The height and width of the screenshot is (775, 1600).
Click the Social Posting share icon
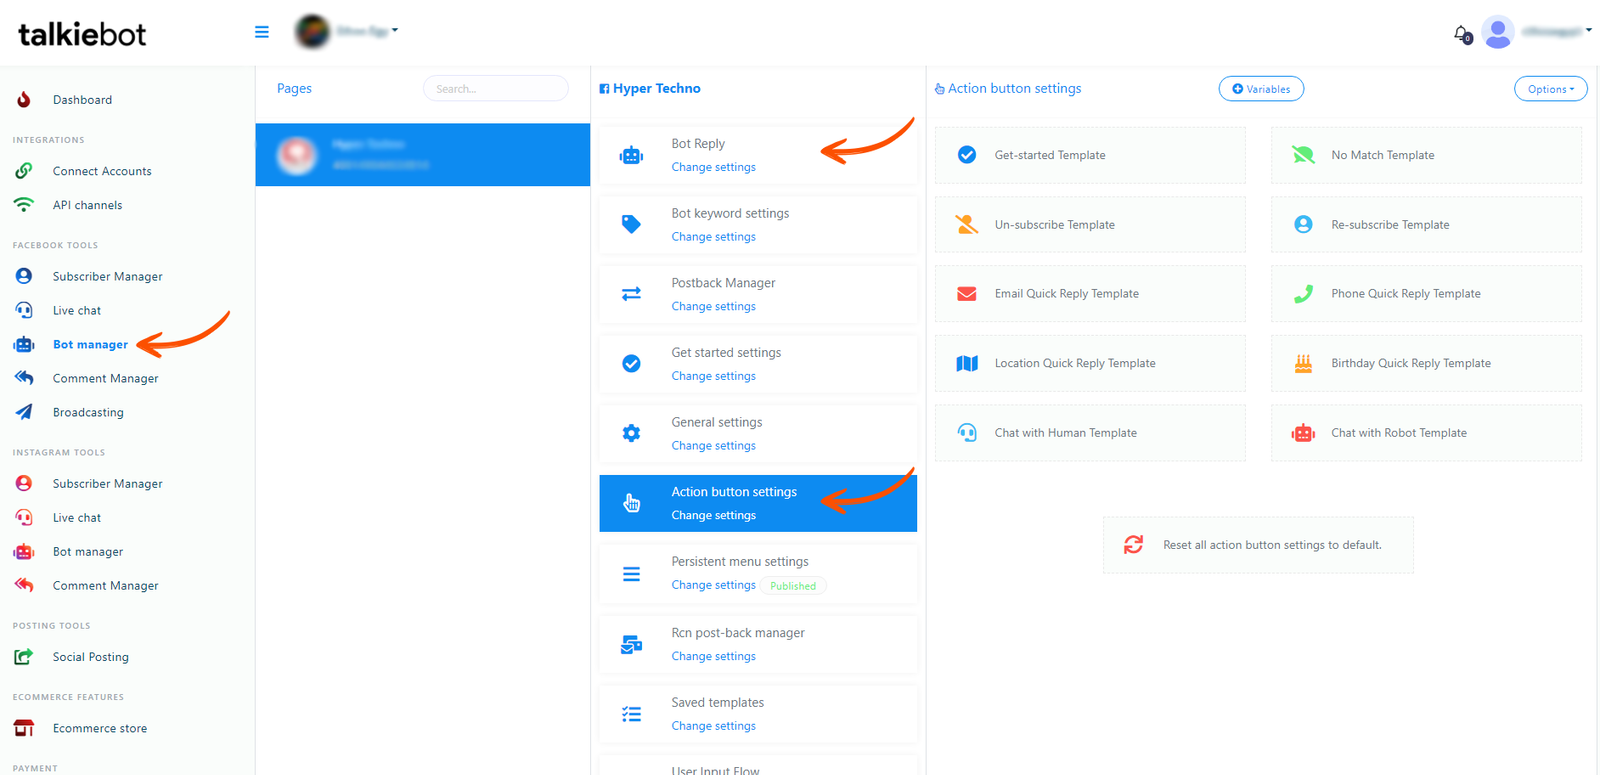pos(24,657)
